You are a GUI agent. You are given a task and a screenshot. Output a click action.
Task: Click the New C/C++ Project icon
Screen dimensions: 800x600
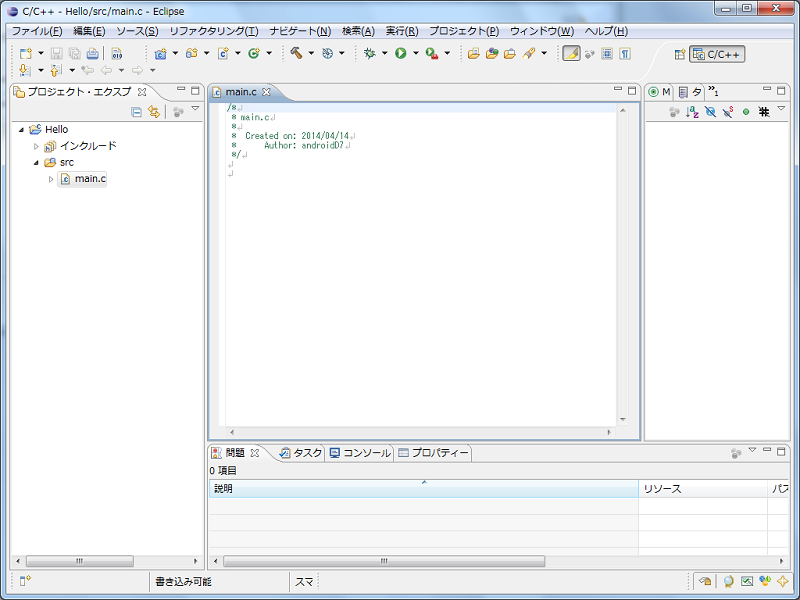click(x=160, y=53)
